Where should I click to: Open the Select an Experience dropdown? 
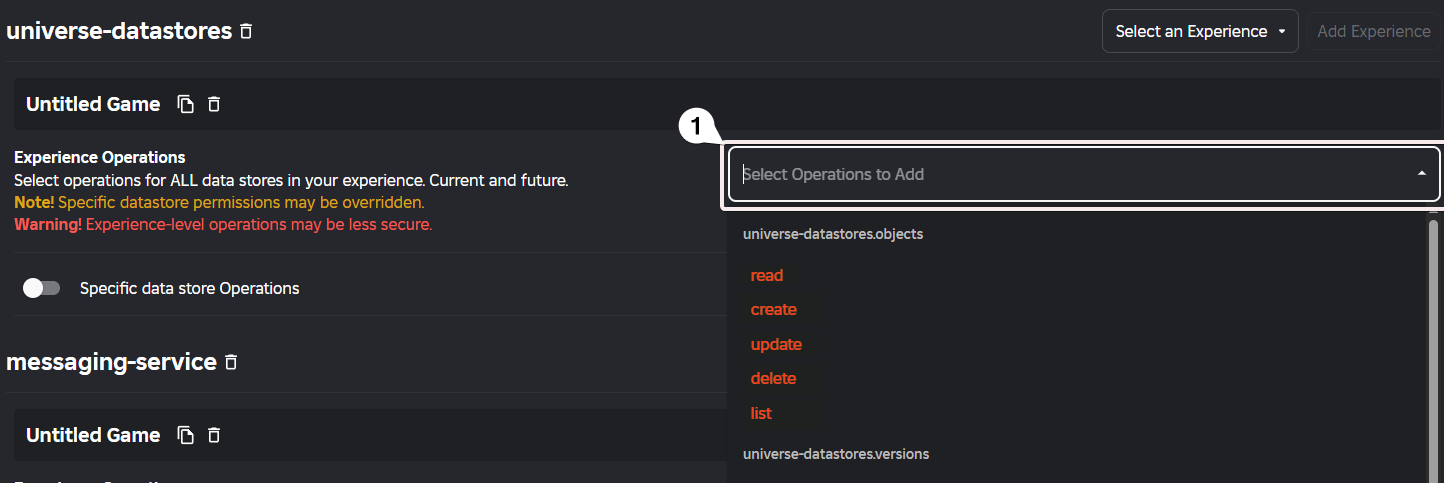(x=1200, y=31)
